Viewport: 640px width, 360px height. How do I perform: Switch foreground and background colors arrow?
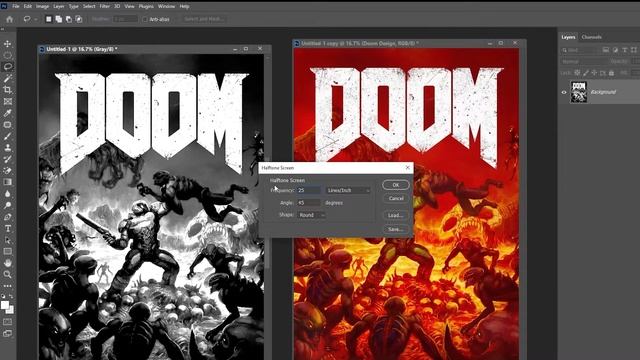[11, 297]
